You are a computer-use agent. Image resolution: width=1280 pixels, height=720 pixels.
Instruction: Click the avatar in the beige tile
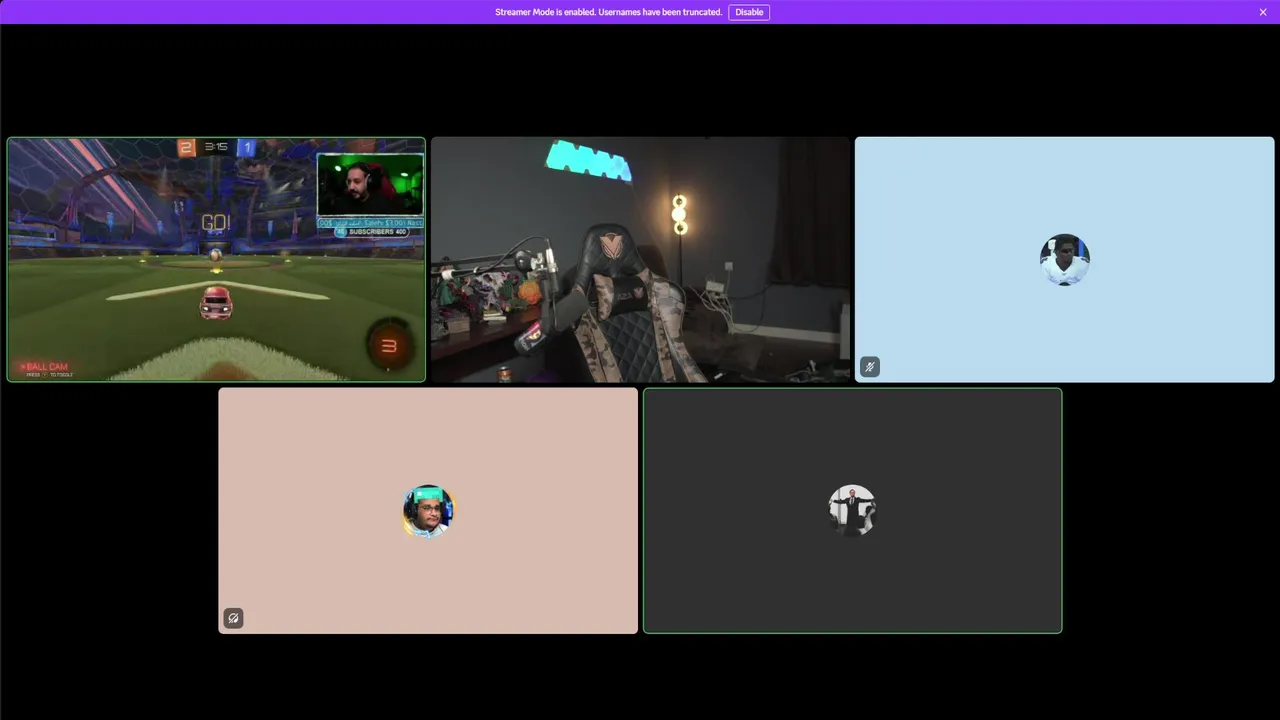coord(428,511)
